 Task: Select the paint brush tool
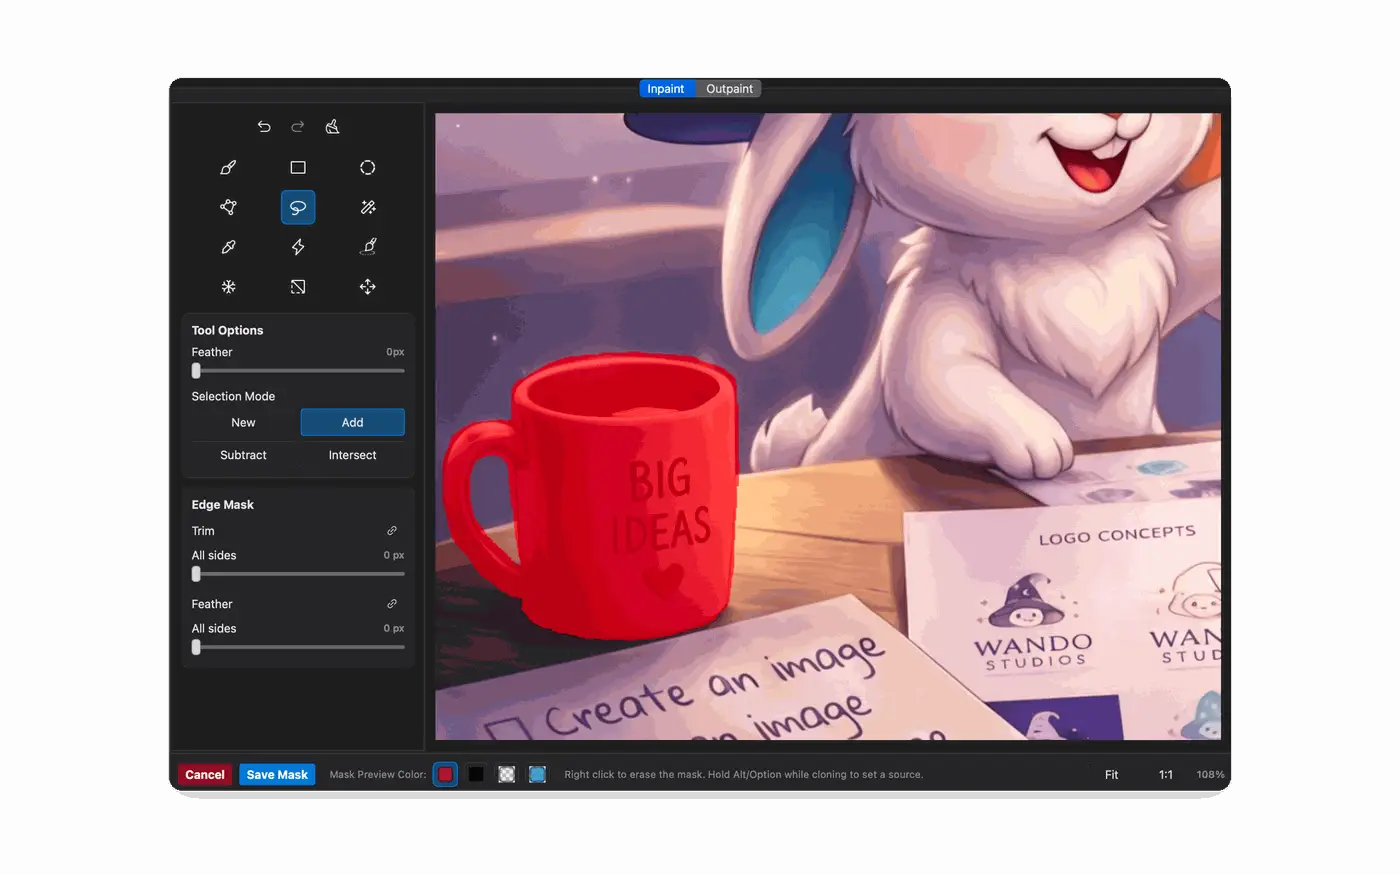(228, 168)
